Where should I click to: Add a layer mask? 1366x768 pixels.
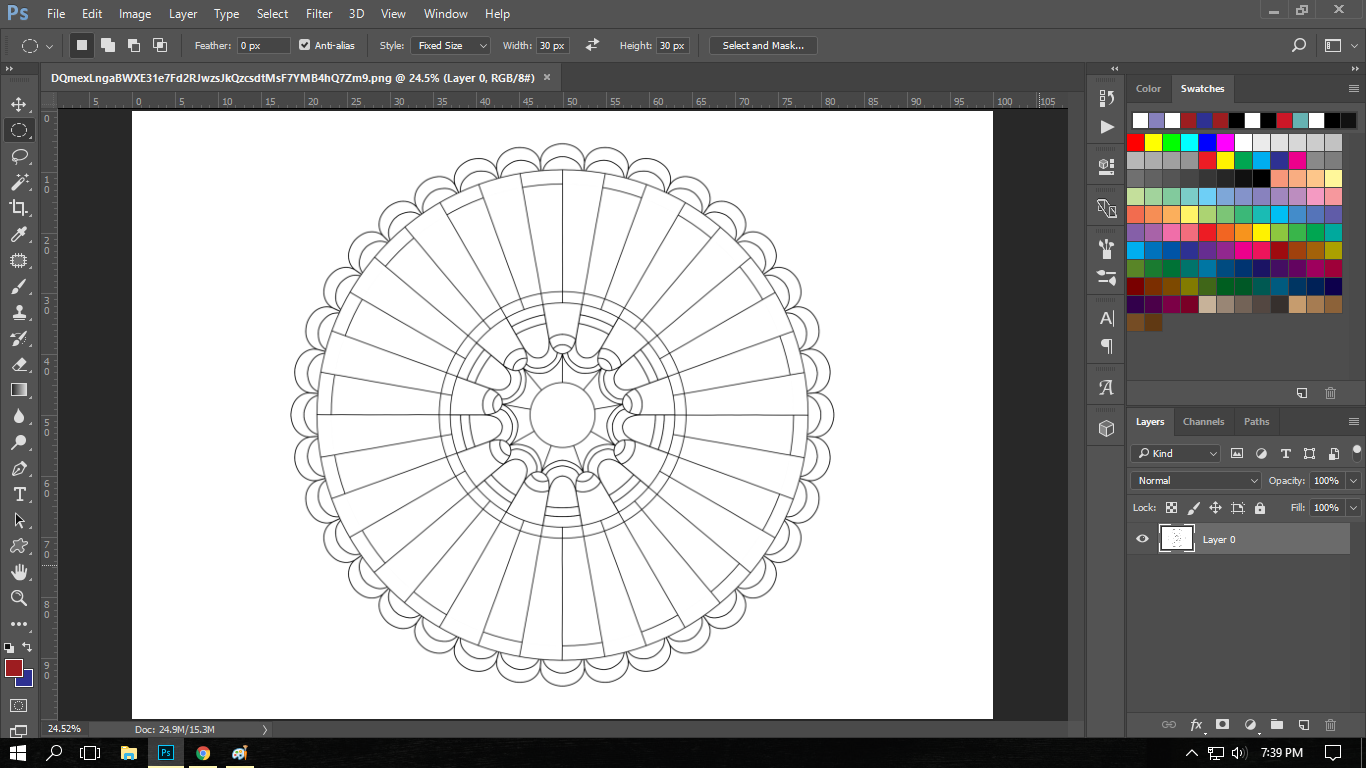point(1222,725)
